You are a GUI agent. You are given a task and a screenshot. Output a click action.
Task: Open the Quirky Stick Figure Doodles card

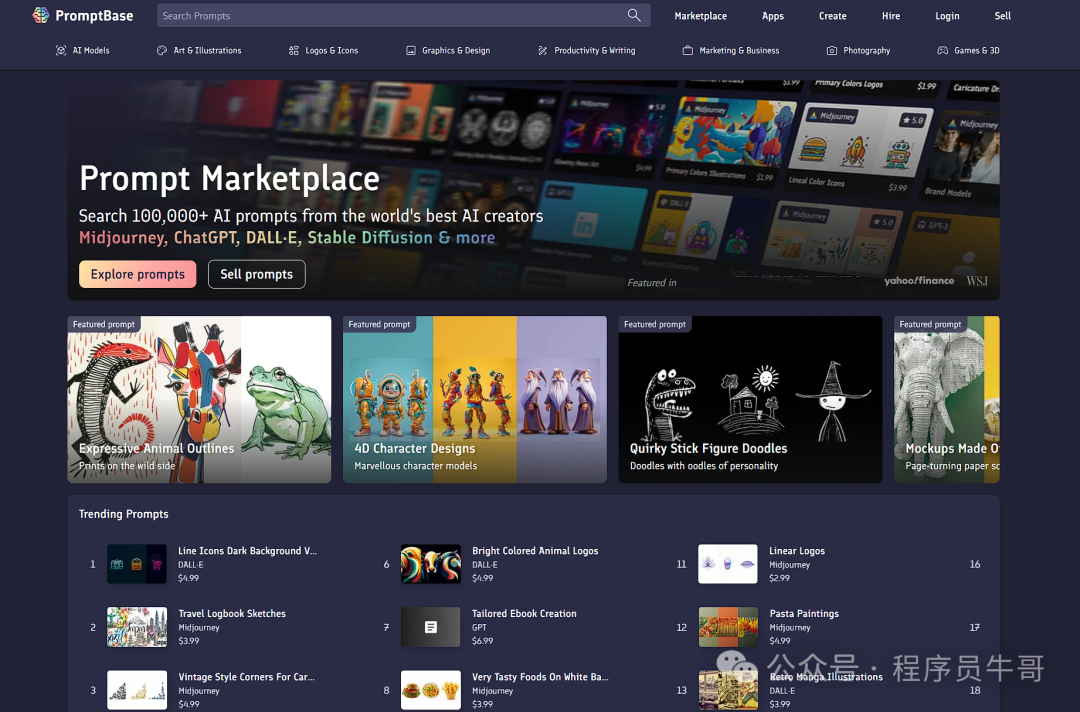pos(750,399)
